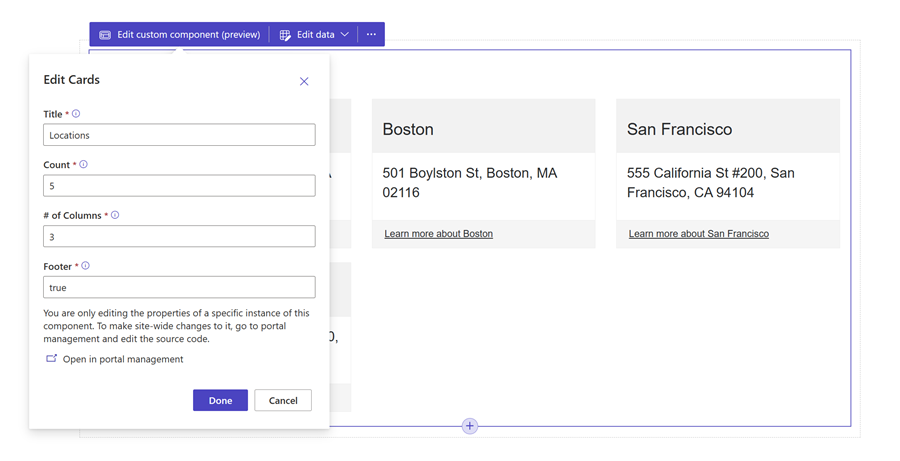Image resolution: width=900 pixels, height=461 pixels.
Task: Click the Footer field info icon
Action: [85, 266]
